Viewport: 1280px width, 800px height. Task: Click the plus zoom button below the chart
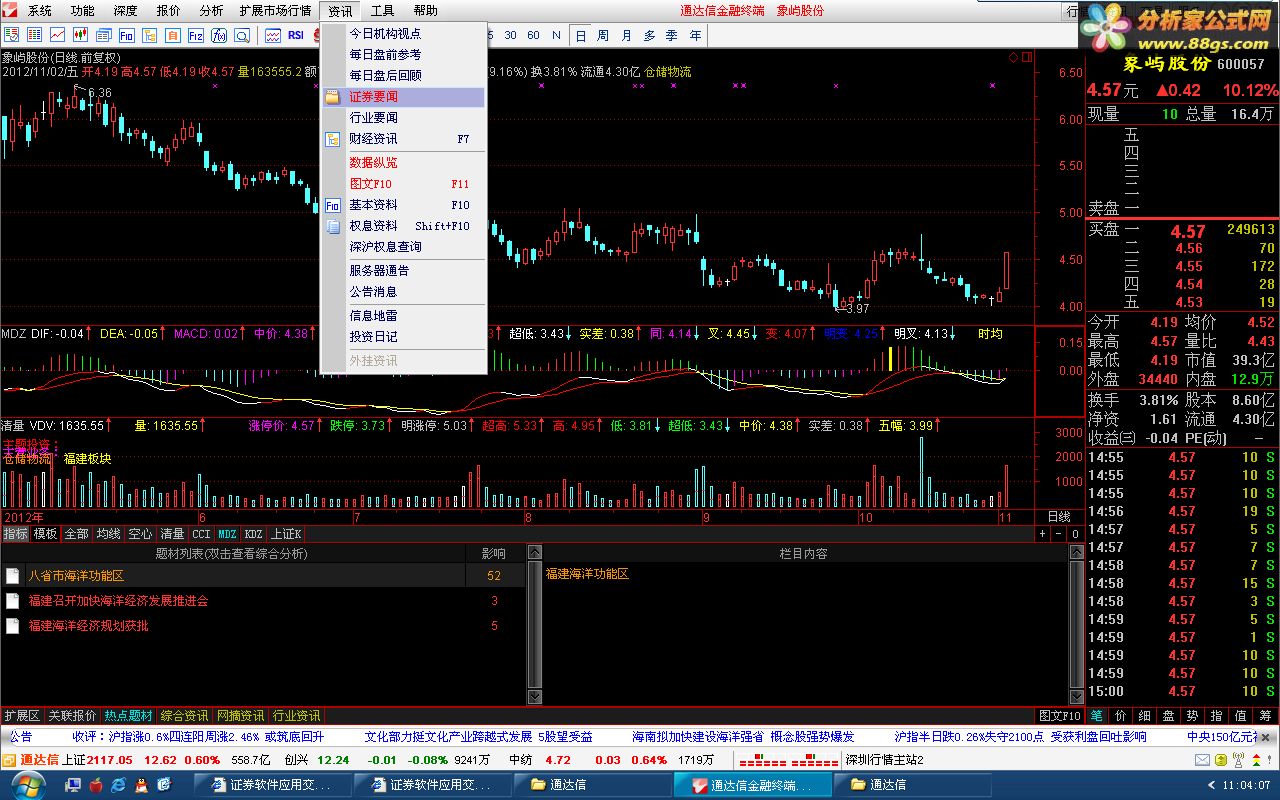click(1042, 534)
